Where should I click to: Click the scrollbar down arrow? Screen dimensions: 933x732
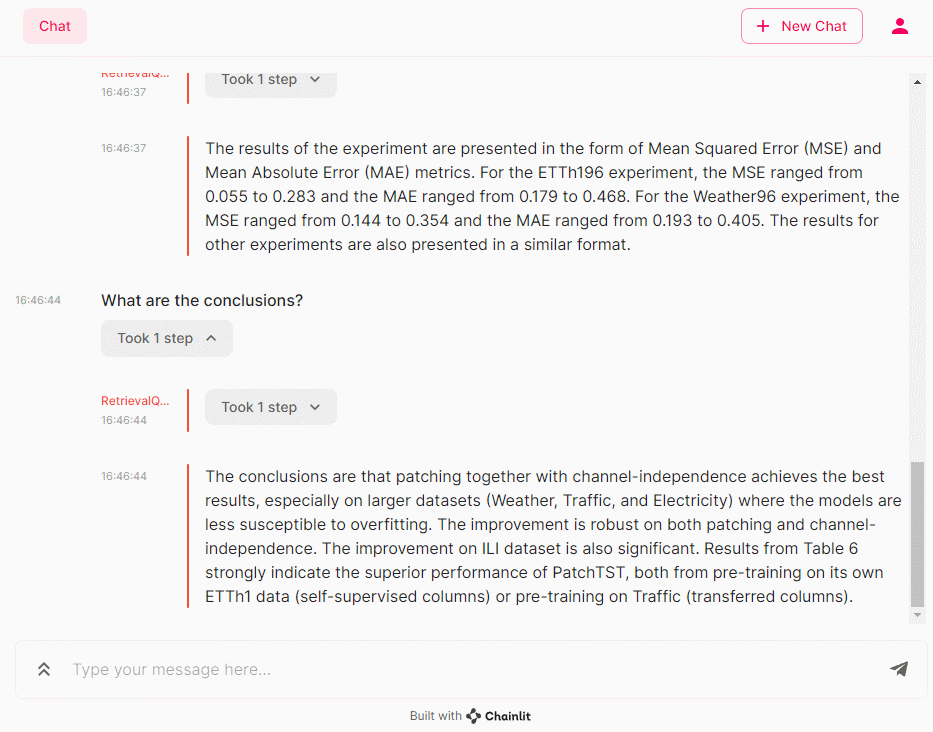click(x=918, y=615)
